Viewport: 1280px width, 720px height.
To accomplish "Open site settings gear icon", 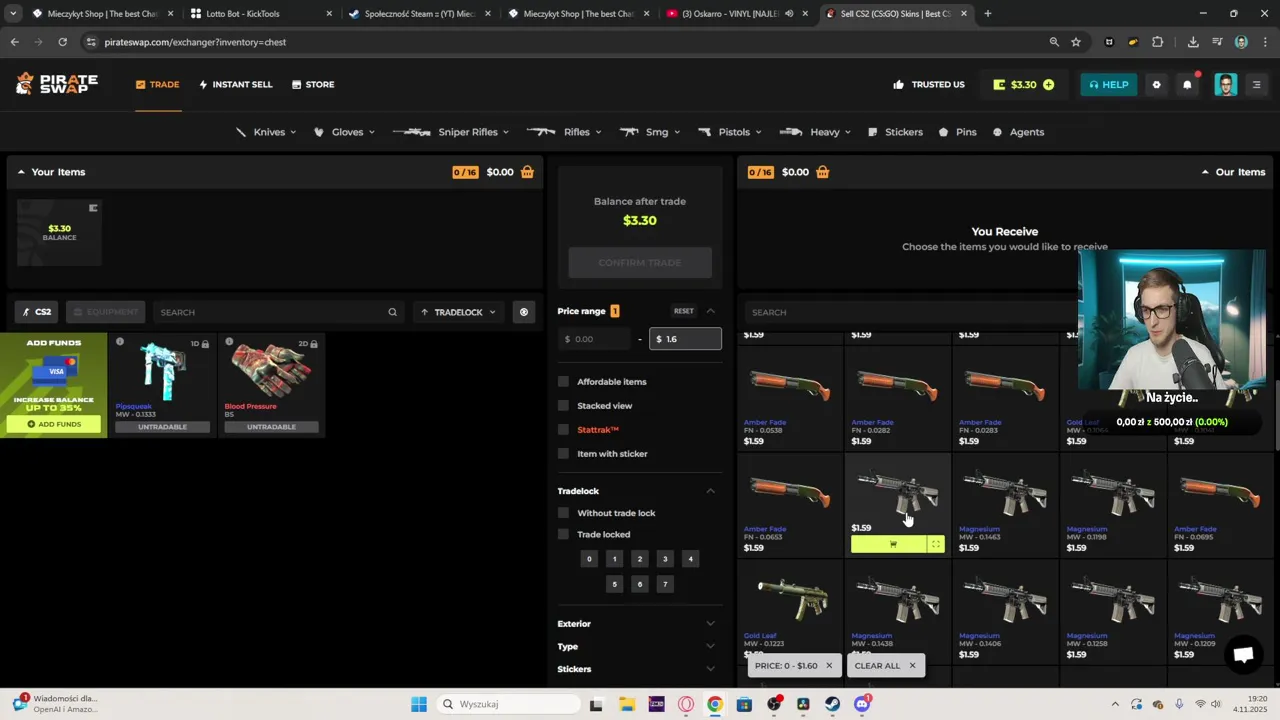I will [1157, 84].
